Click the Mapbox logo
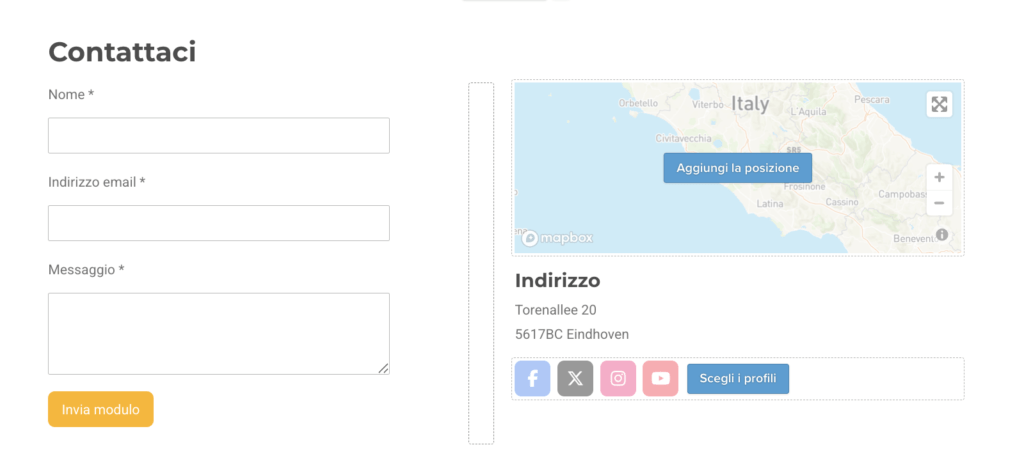The width and height of the screenshot is (1024, 468). coord(558,238)
